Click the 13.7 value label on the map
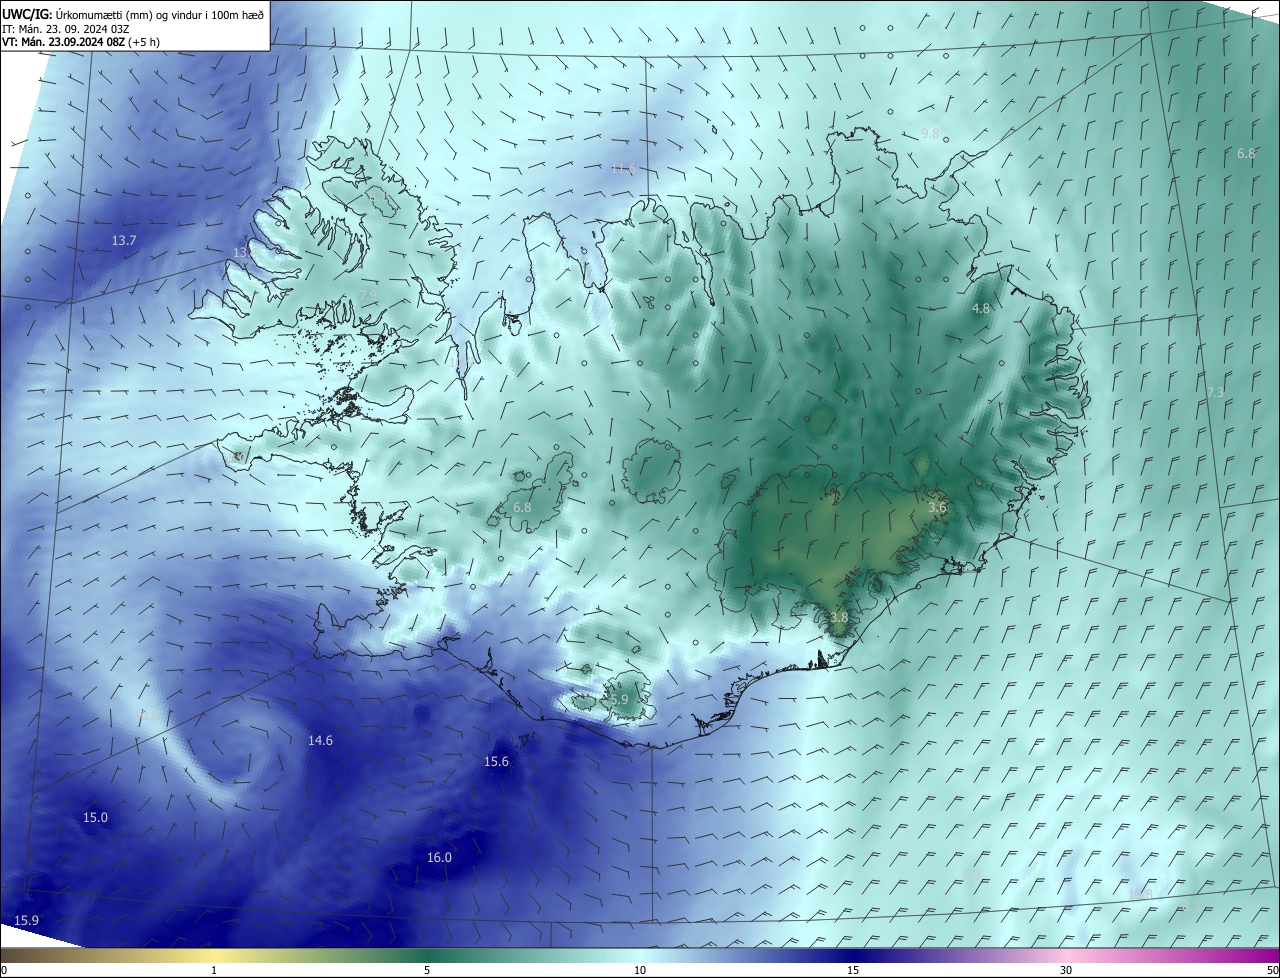Image resolution: width=1280 pixels, height=978 pixels. 124,241
